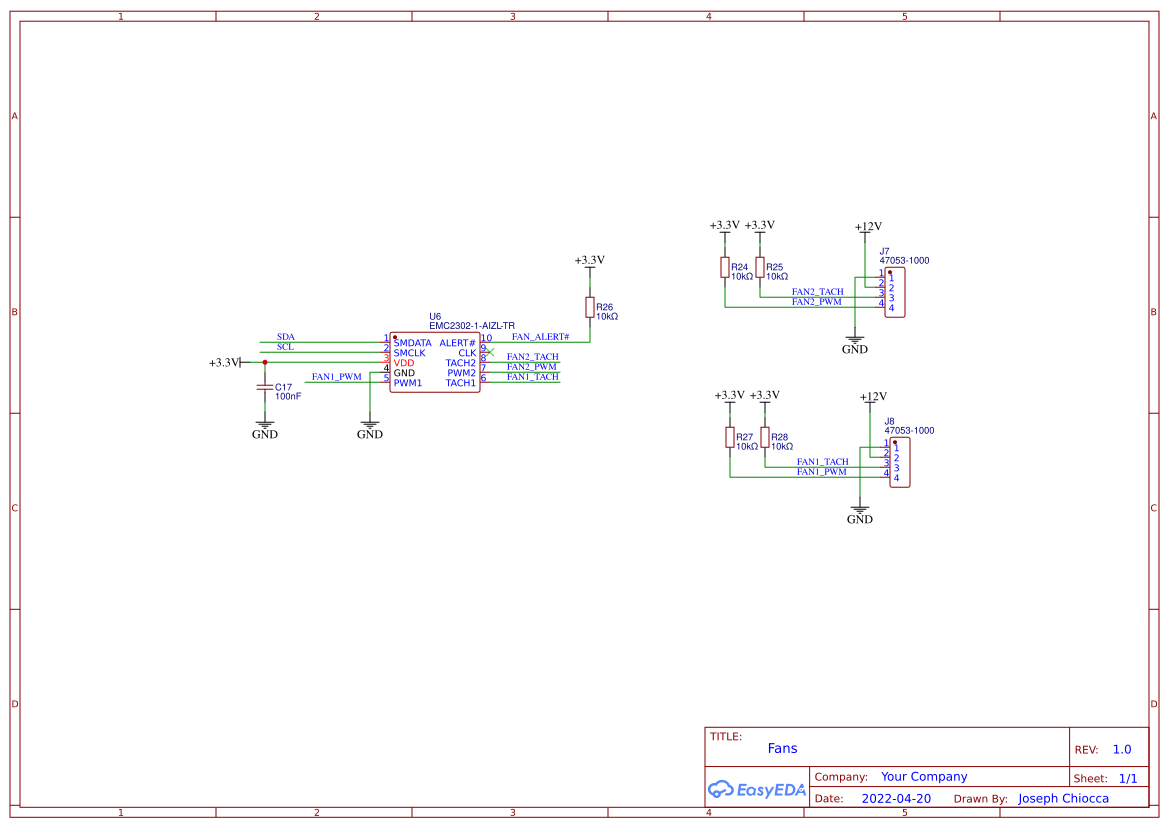Click the Joseph Chiocca drawn-by field
The image size is (1169, 829).
pyautogui.click(x=1062, y=798)
